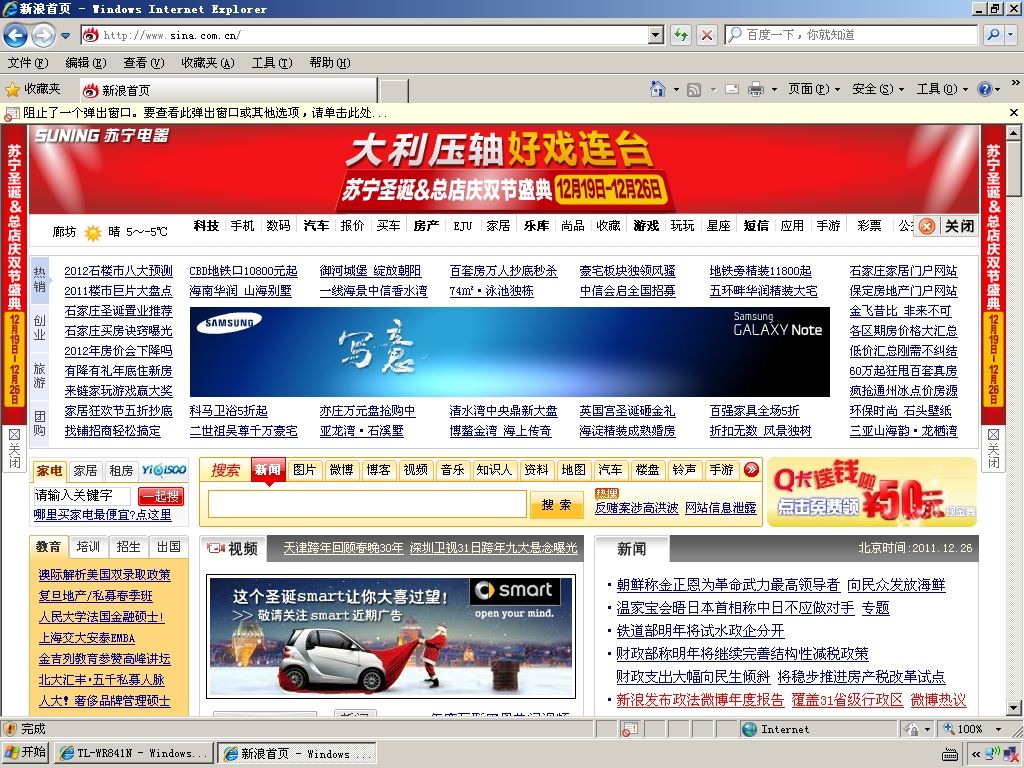1024x768 pixels.
Task: Select the 家居 shopping tab
Action: tap(86, 471)
